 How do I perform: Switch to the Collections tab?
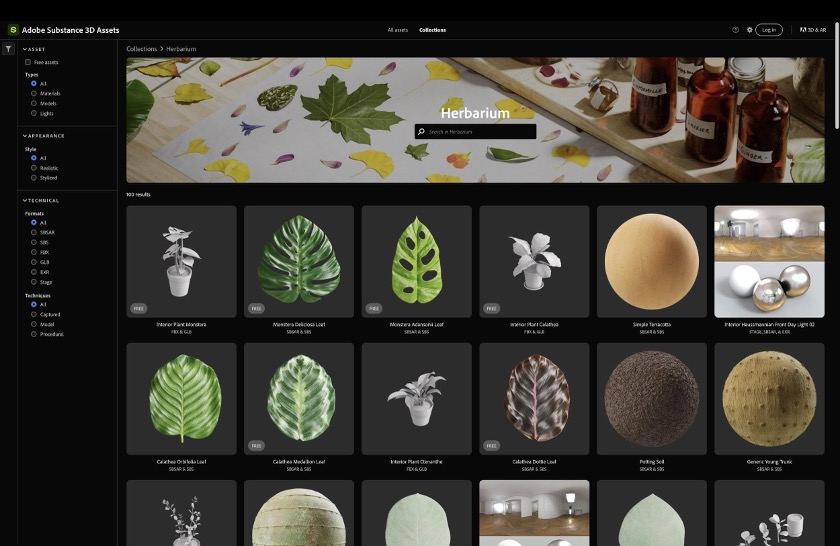point(432,30)
